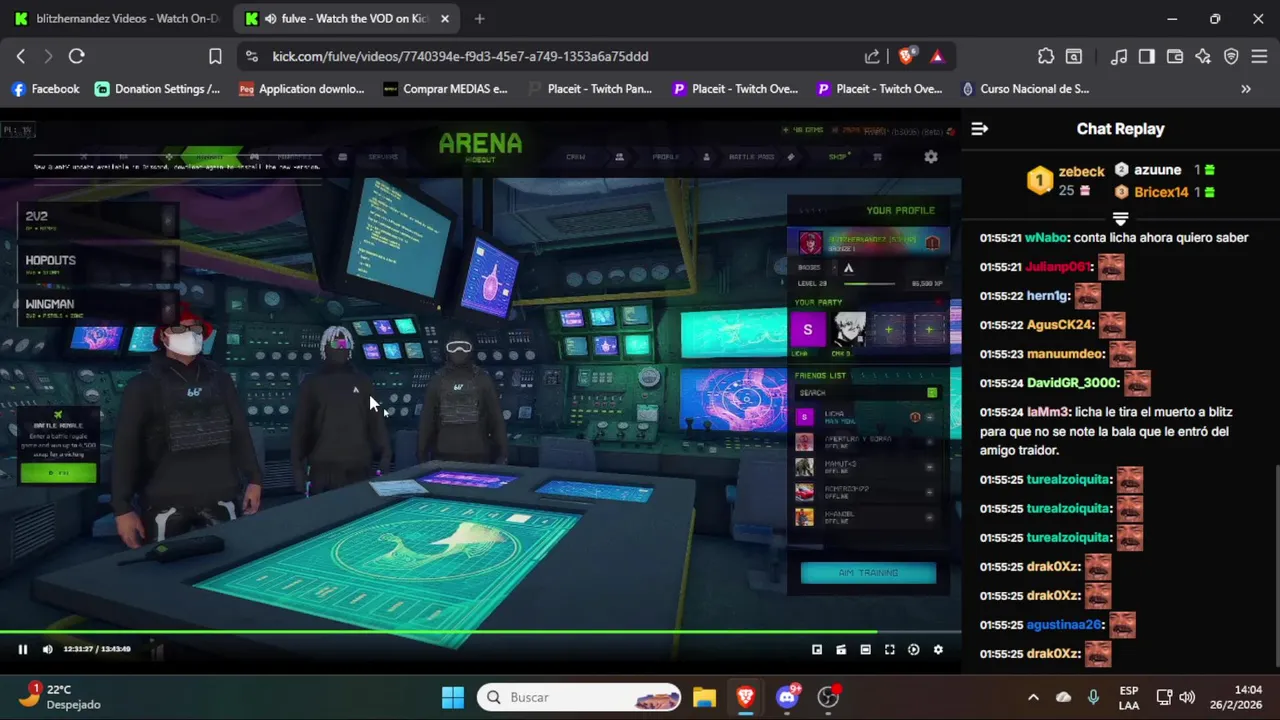This screenshot has width=1280, height=720.
Task: Seek on the green video progress bar
Action: pos(480,632)
